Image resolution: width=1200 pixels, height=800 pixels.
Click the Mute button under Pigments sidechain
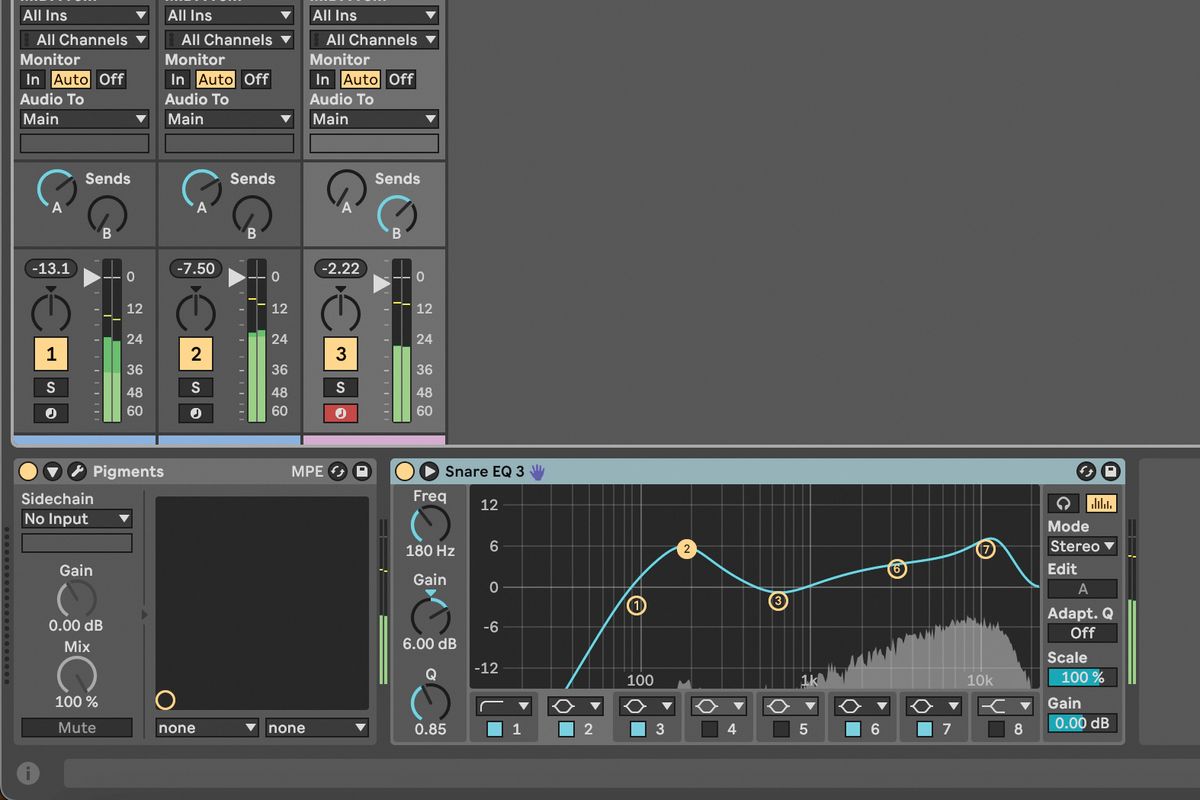pos(77,728)
